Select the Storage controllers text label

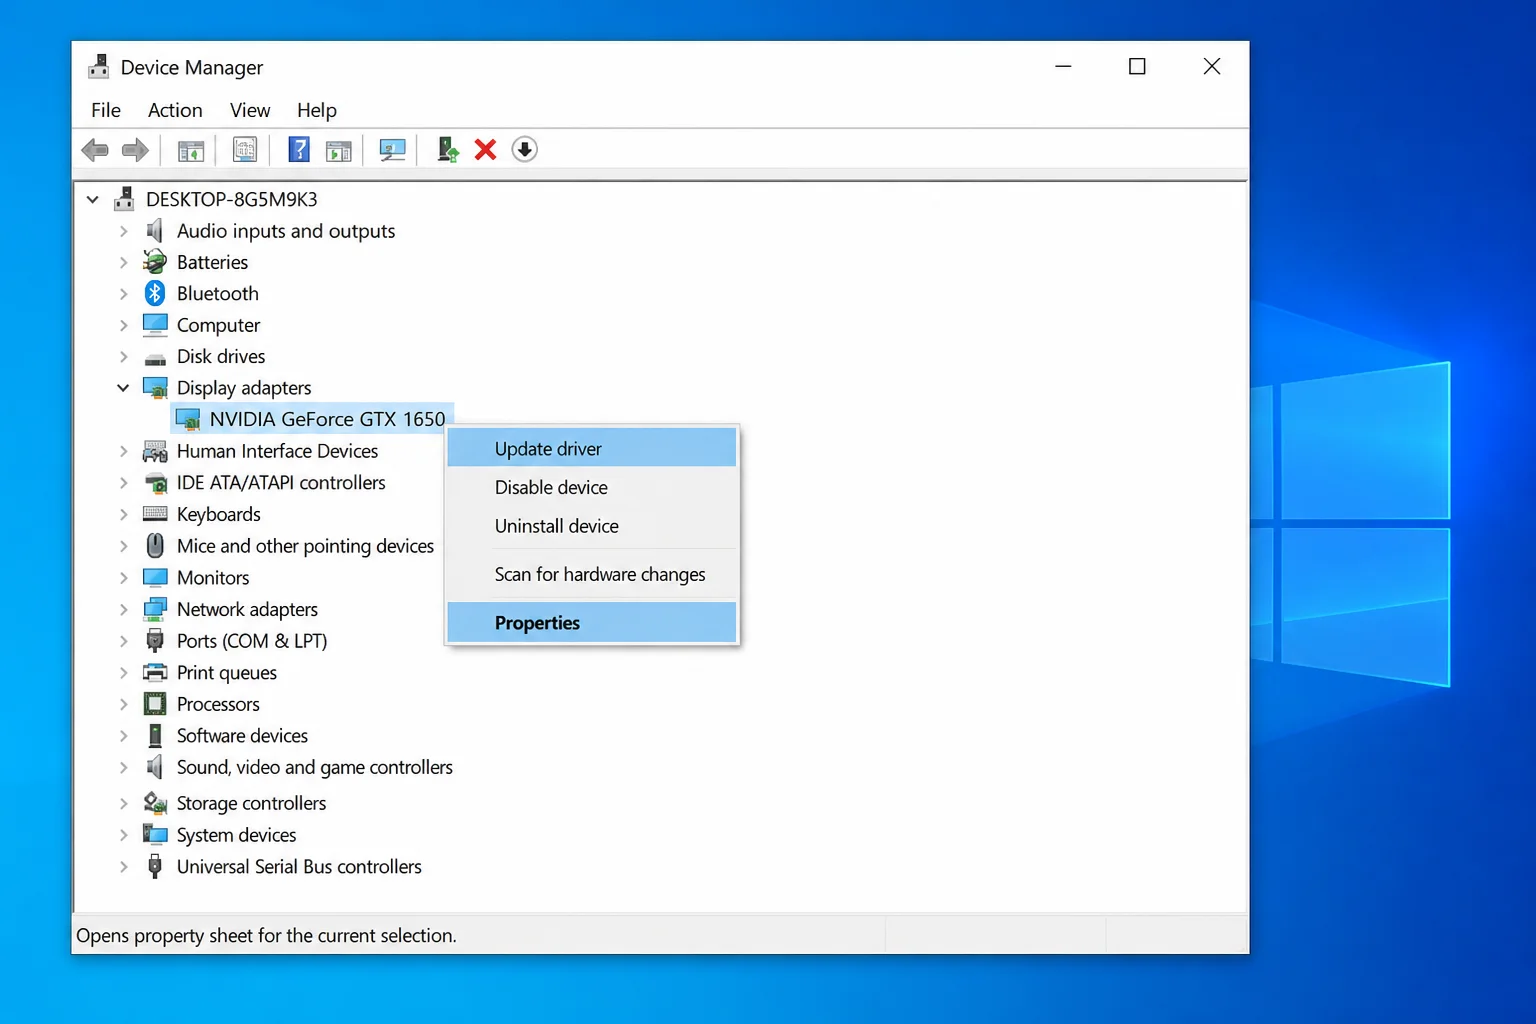(x=251, y=803)
